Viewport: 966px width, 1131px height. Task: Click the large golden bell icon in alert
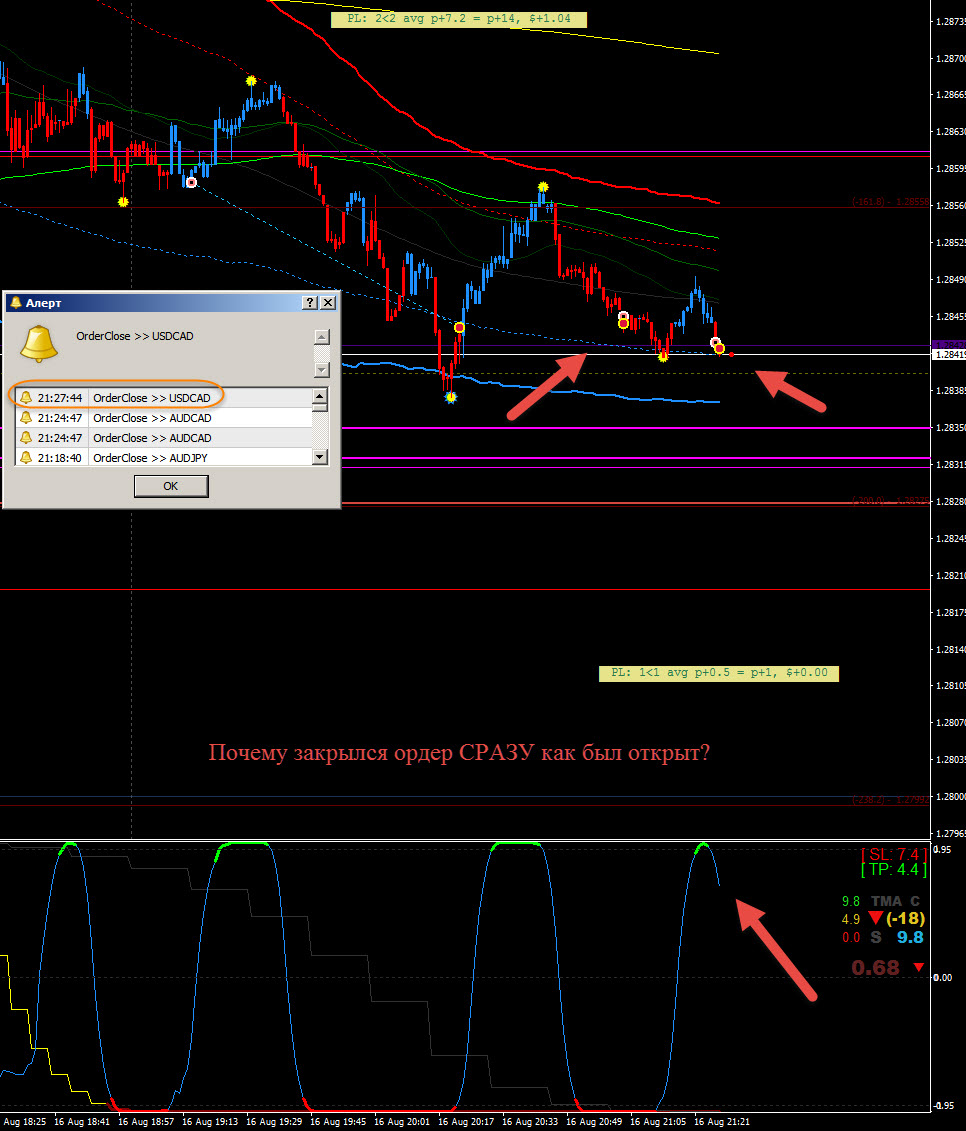(x=38, y=343)
